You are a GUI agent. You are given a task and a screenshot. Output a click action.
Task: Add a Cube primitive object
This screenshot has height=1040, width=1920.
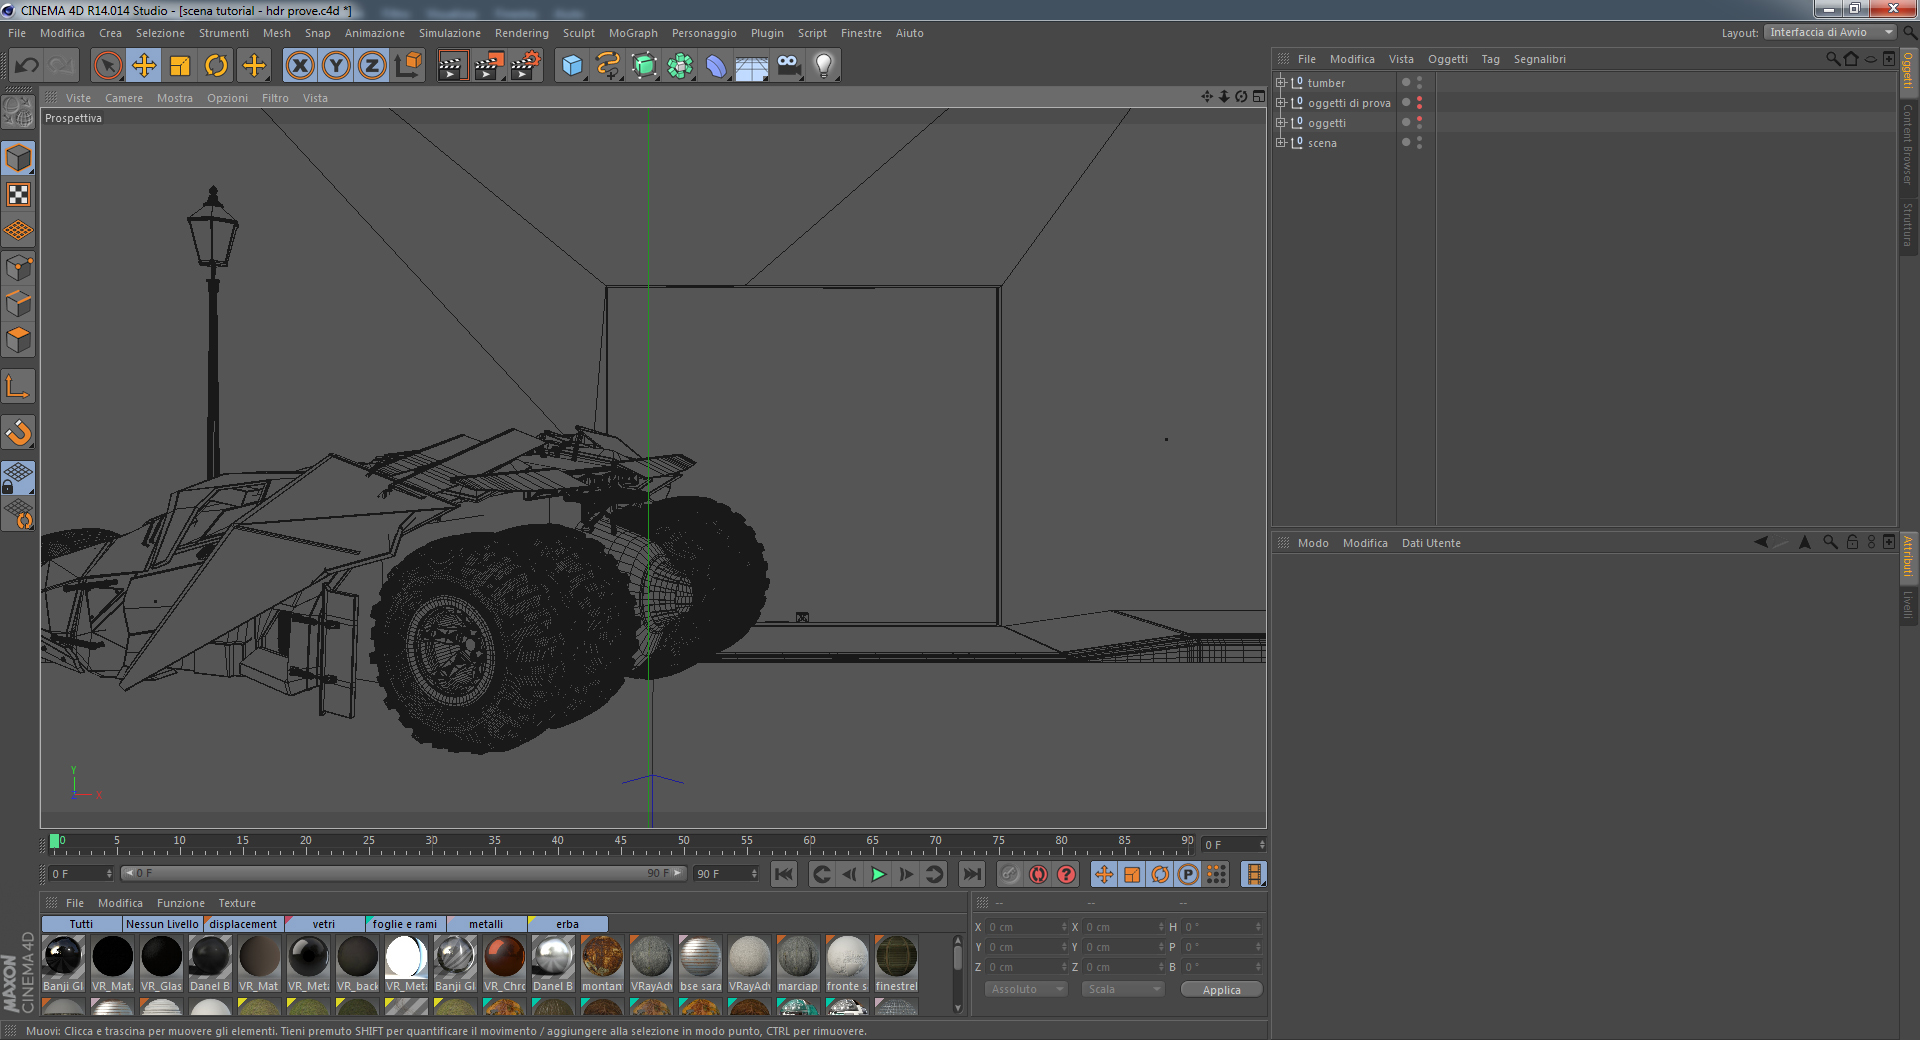coord(572,66)
